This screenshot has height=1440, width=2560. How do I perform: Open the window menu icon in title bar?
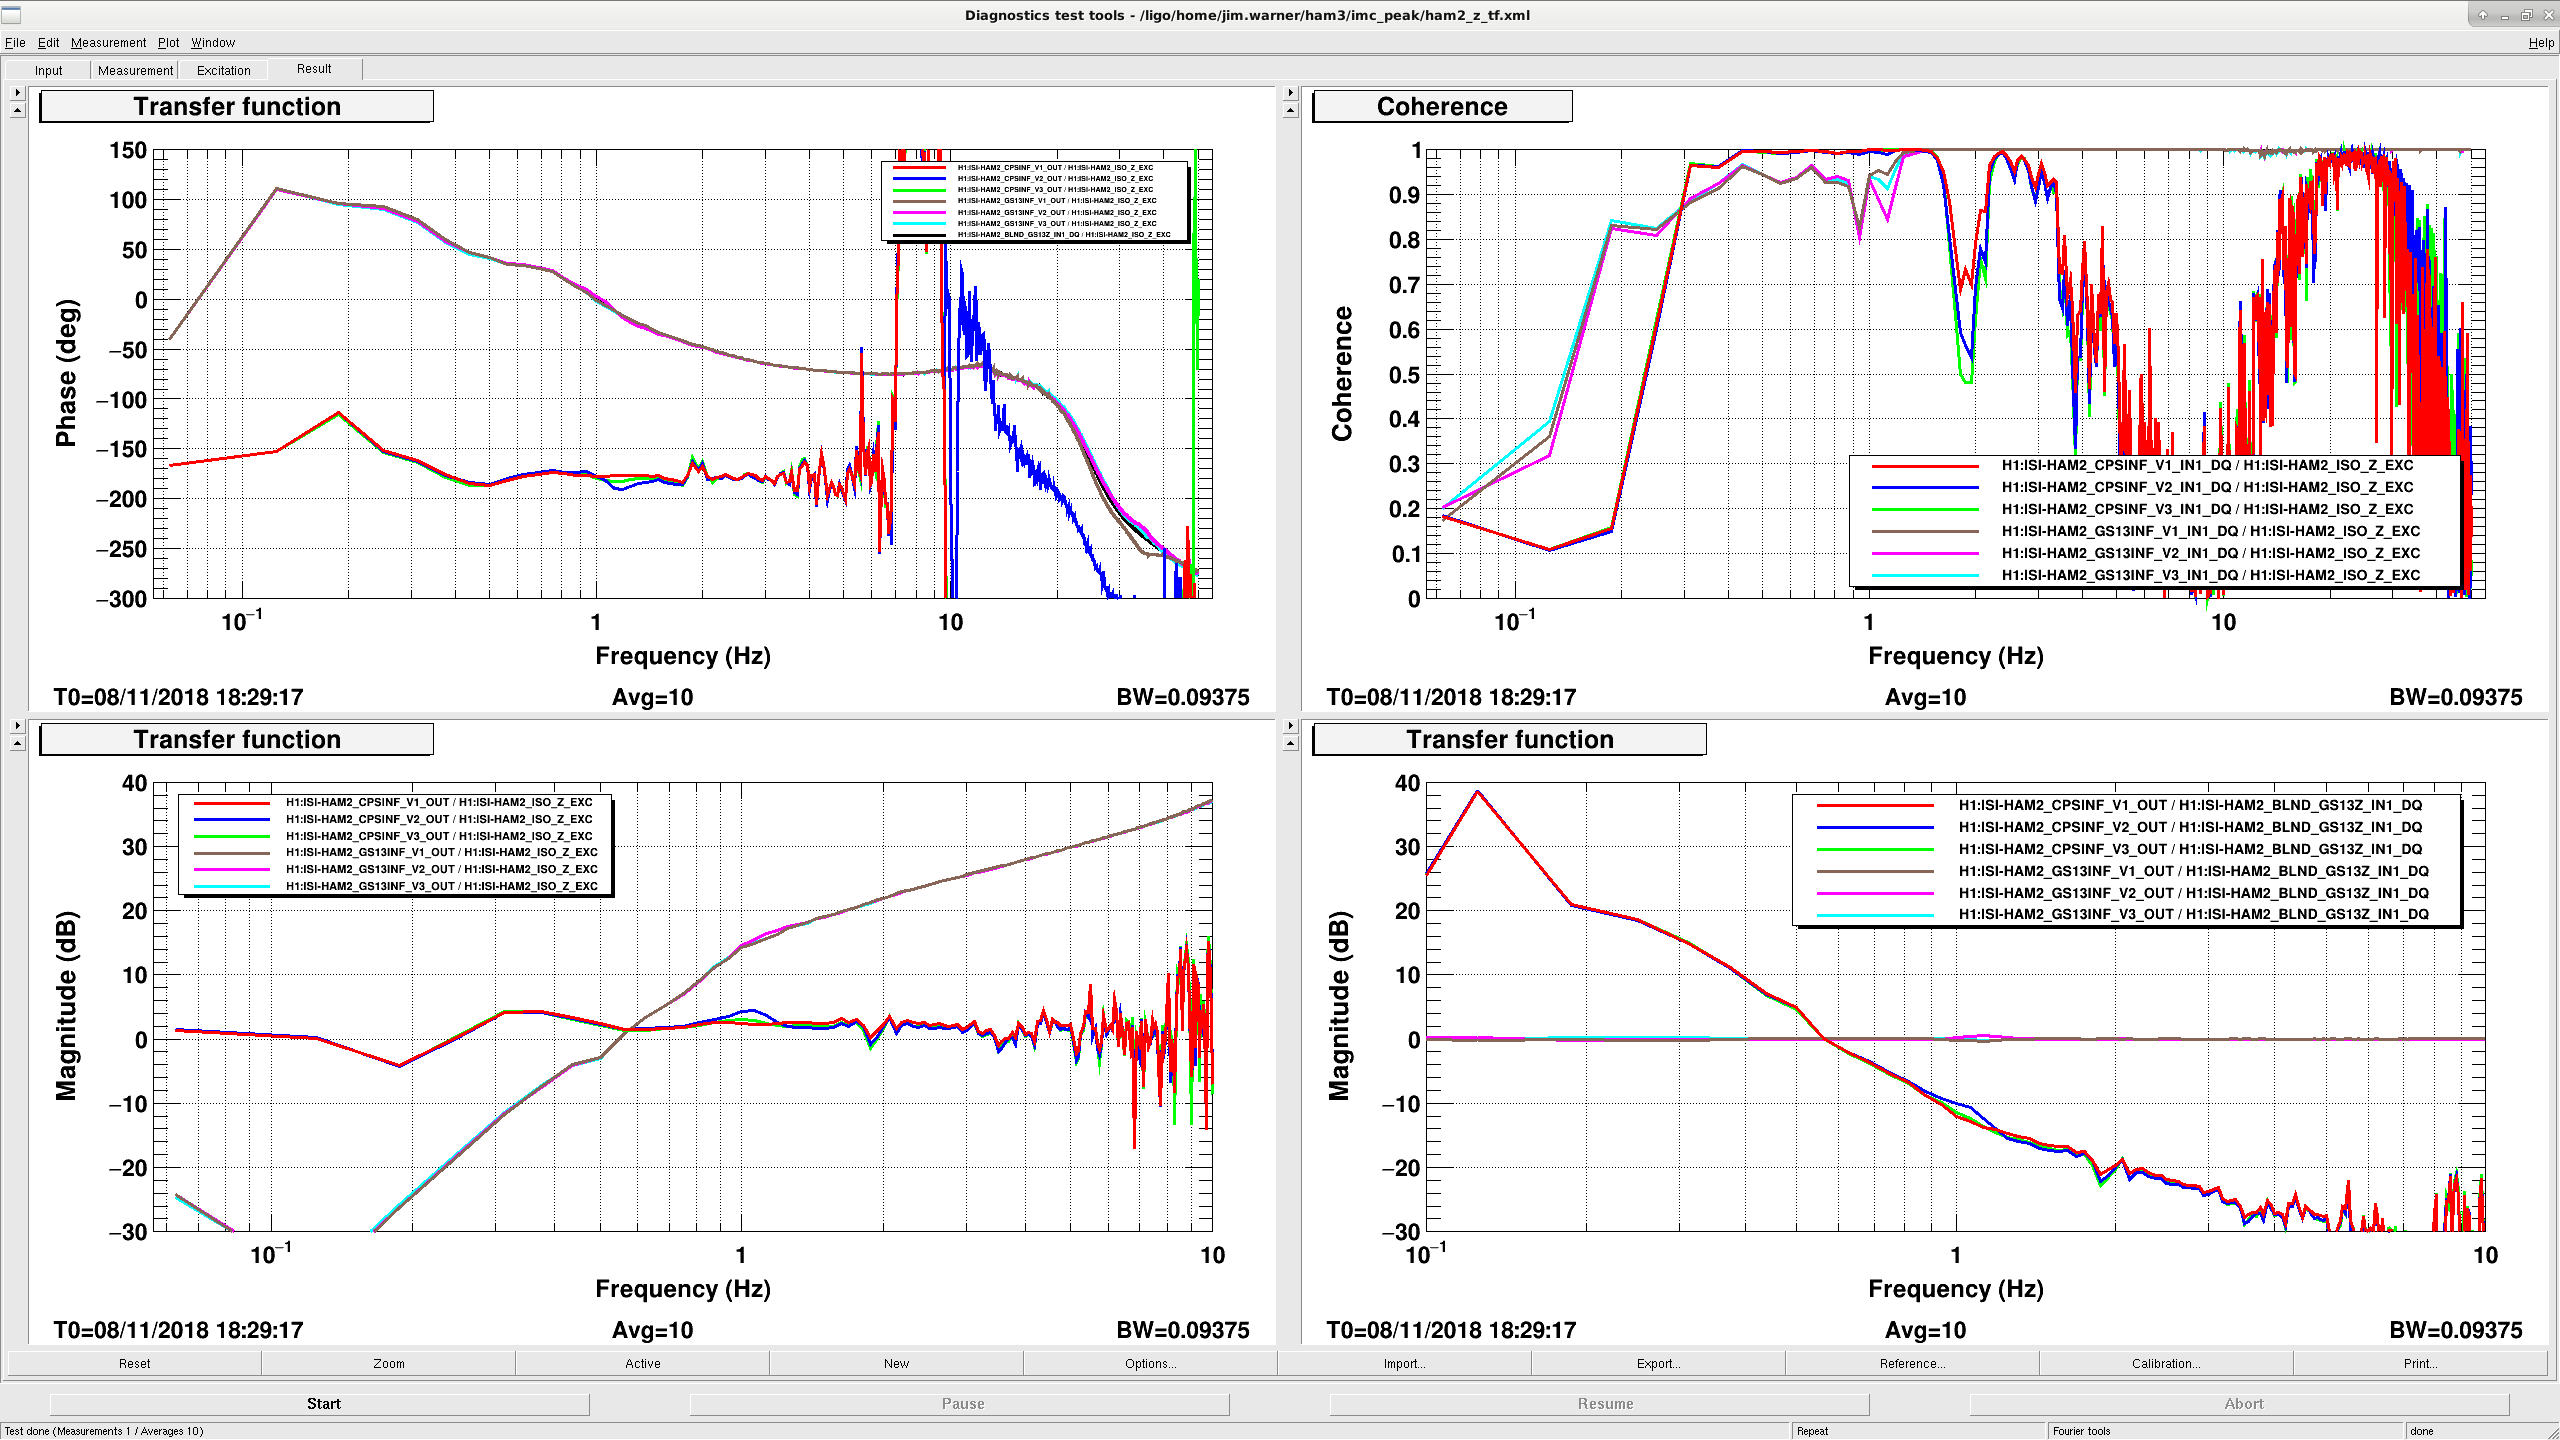click(x=11, y=14)
